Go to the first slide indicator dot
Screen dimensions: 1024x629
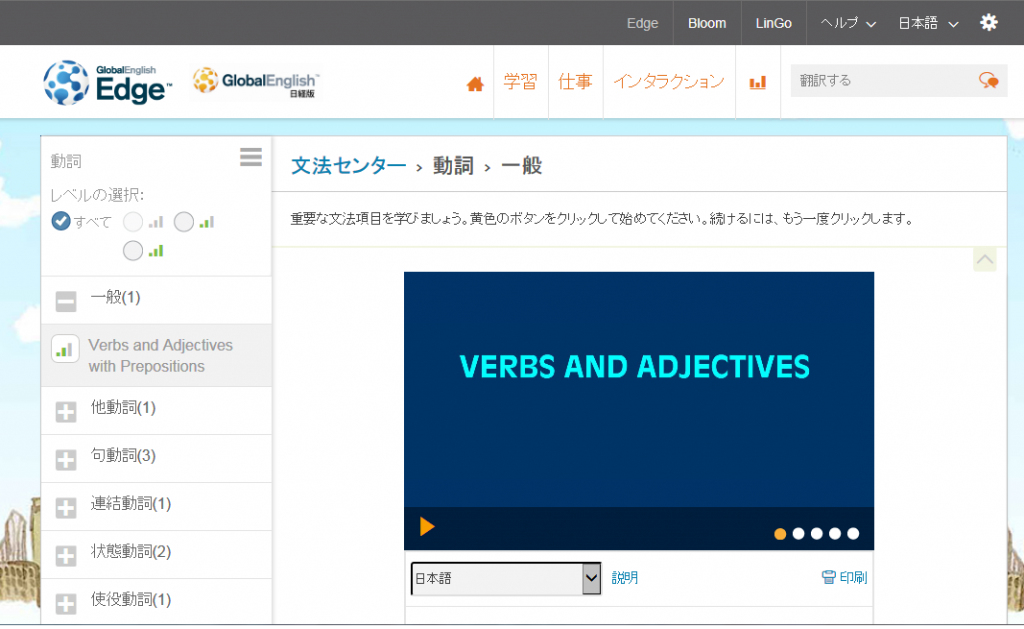pos(780,534)
